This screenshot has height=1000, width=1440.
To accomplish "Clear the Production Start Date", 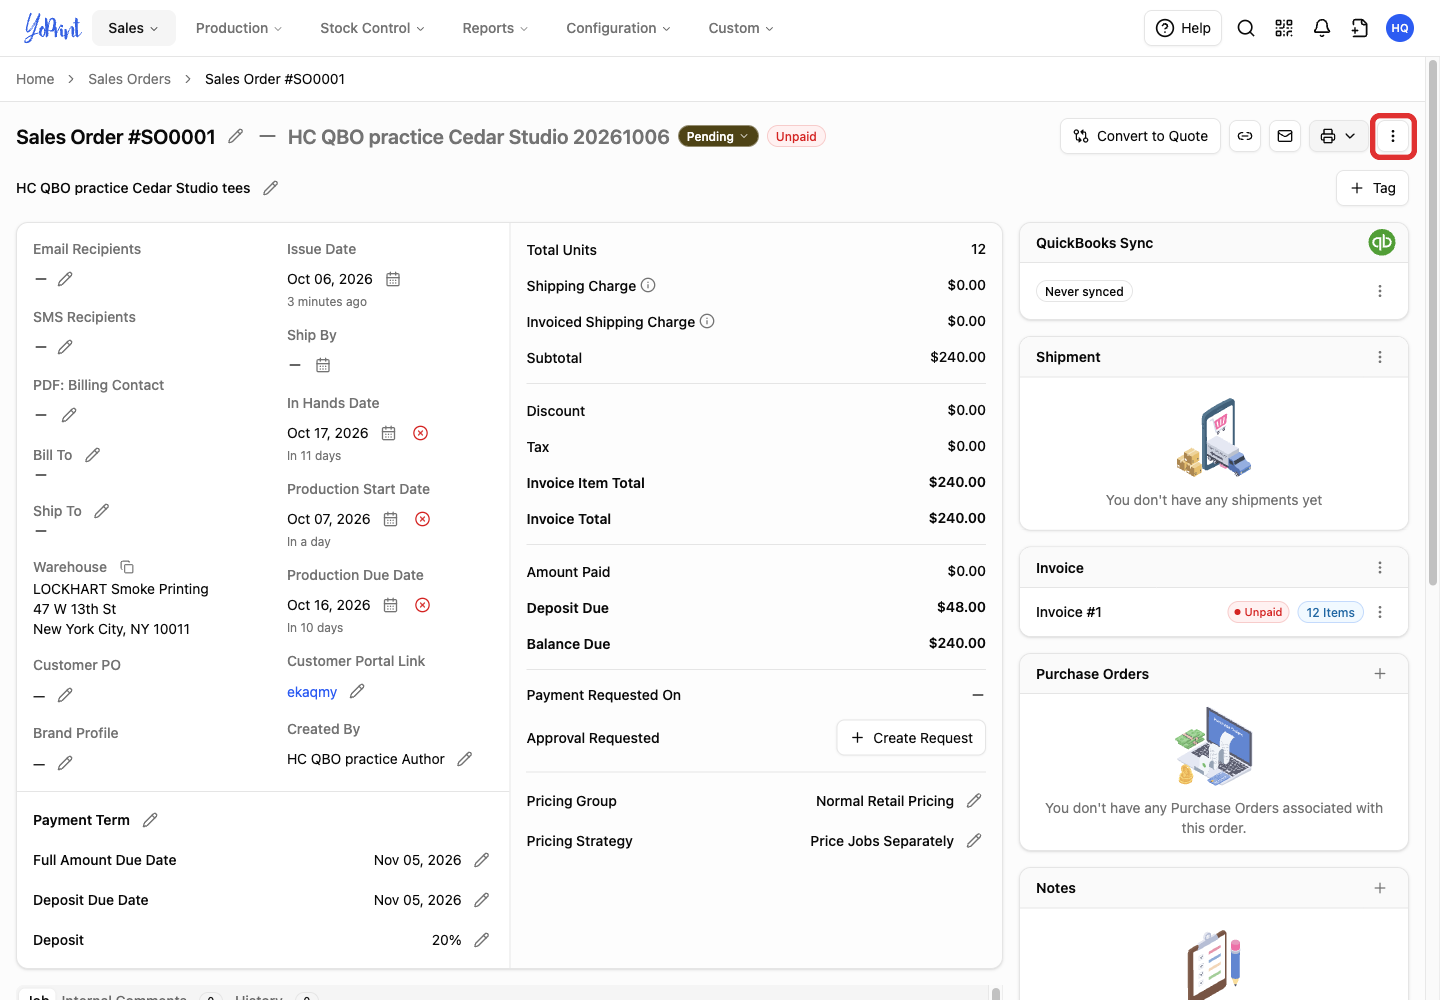I will click(x=423, y=519).
